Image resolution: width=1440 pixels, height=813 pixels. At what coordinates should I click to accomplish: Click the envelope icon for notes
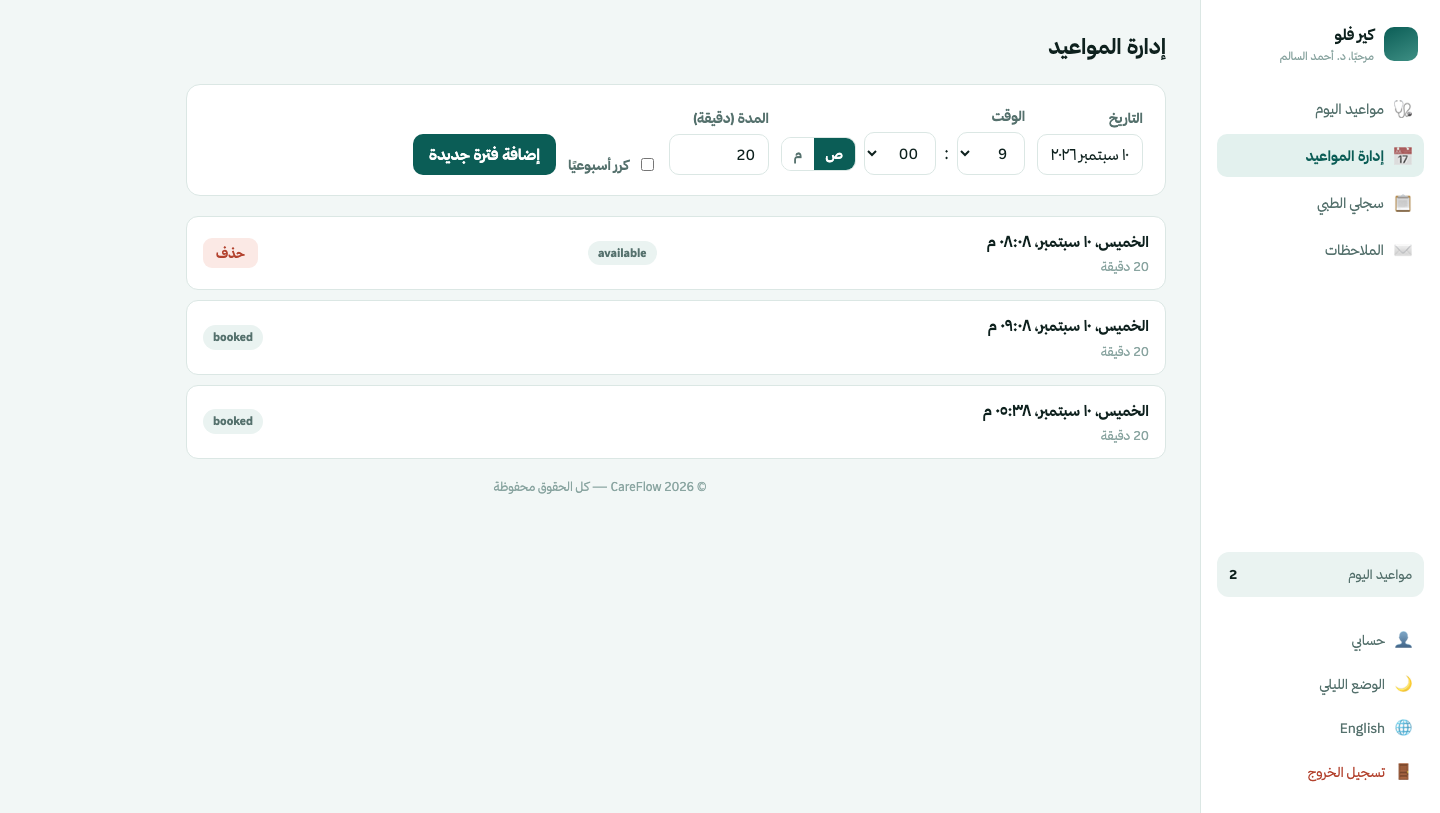click(x=1403, y=250)
